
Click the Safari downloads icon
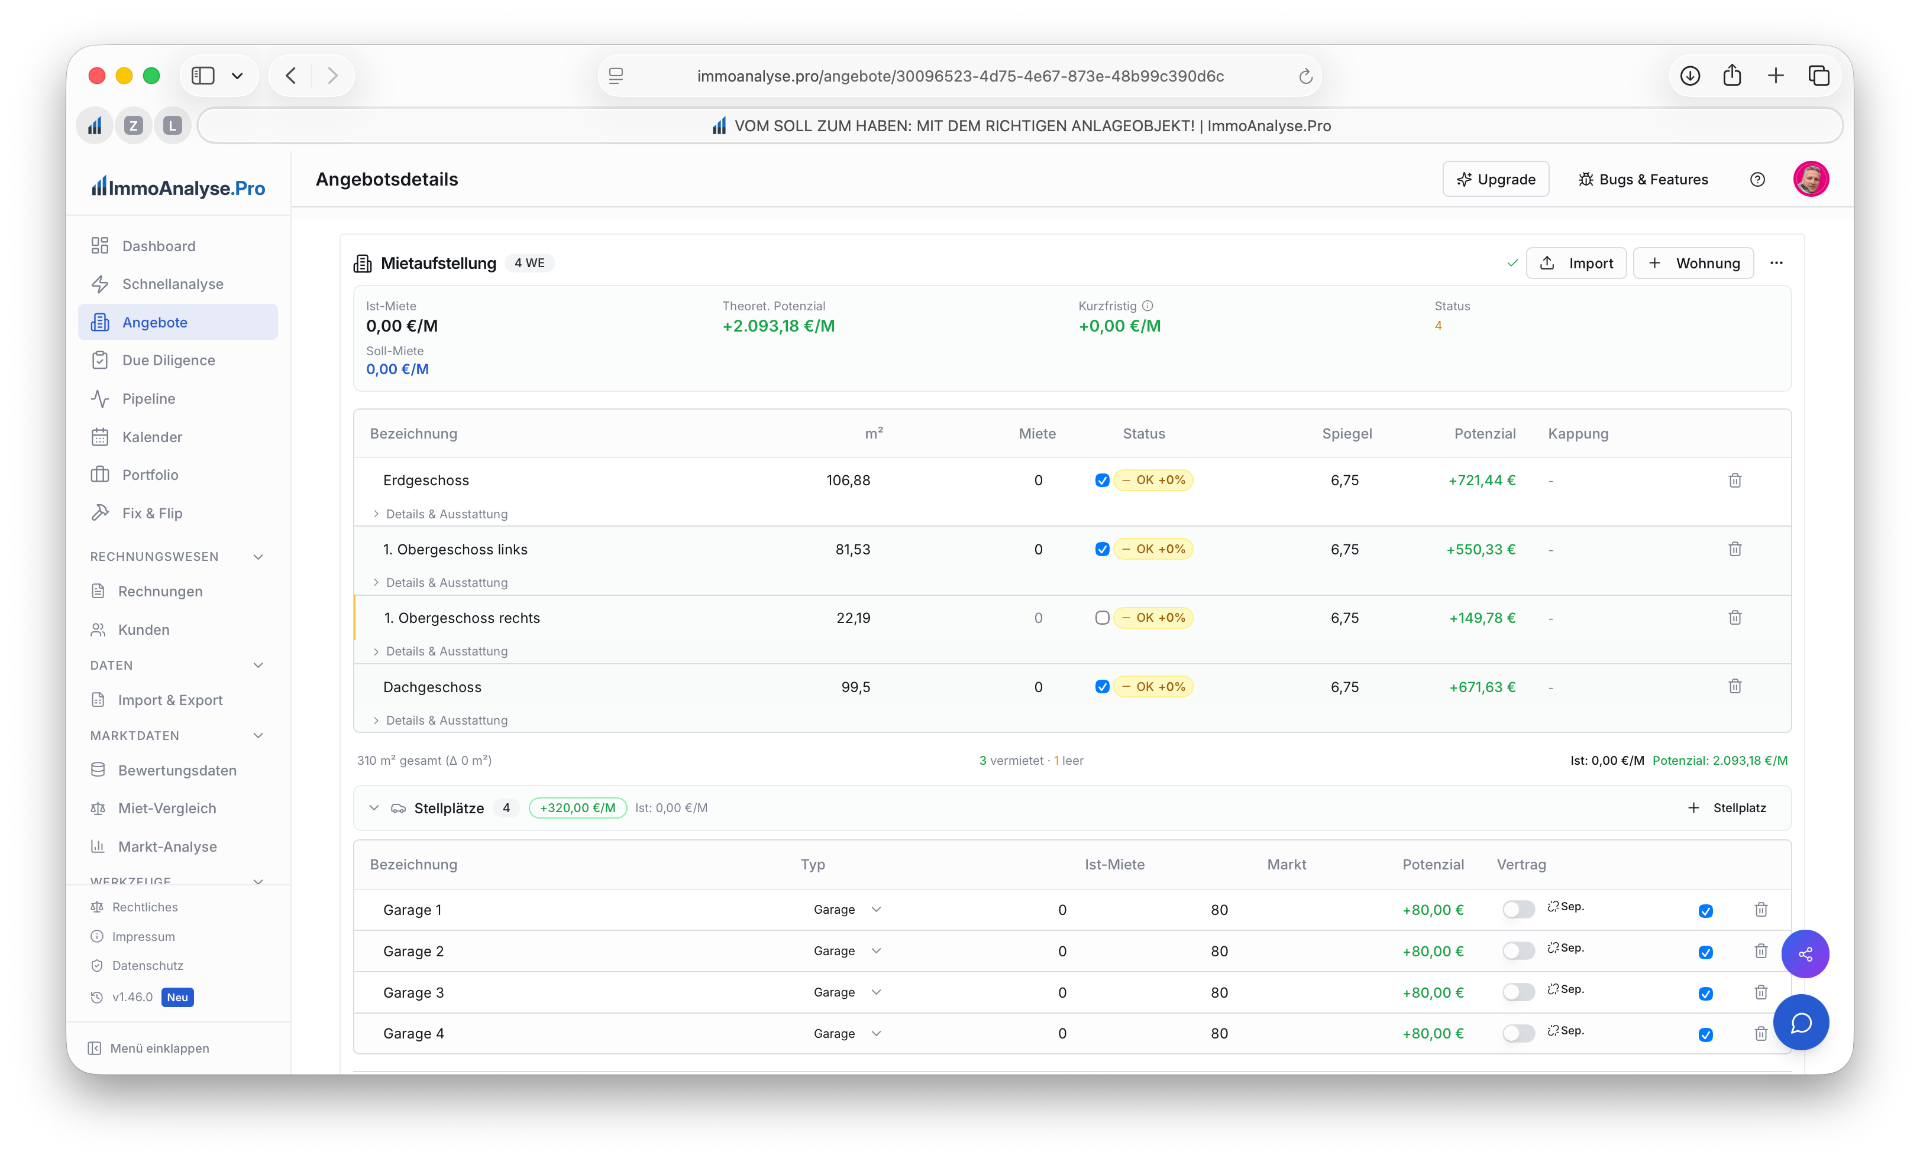1690,76
